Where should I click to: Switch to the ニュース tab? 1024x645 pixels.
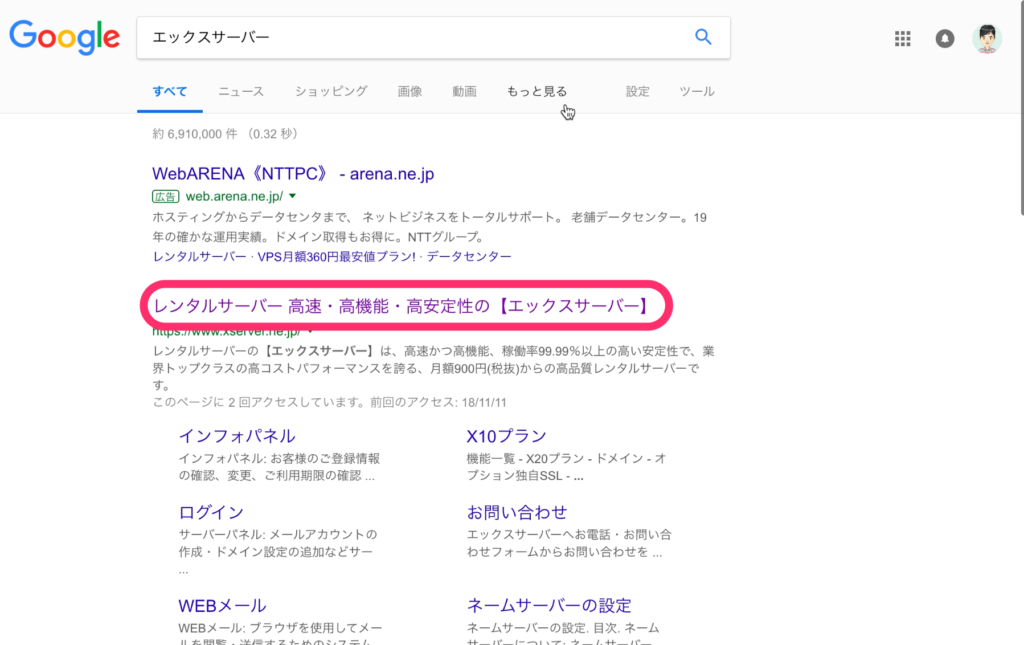240,90
